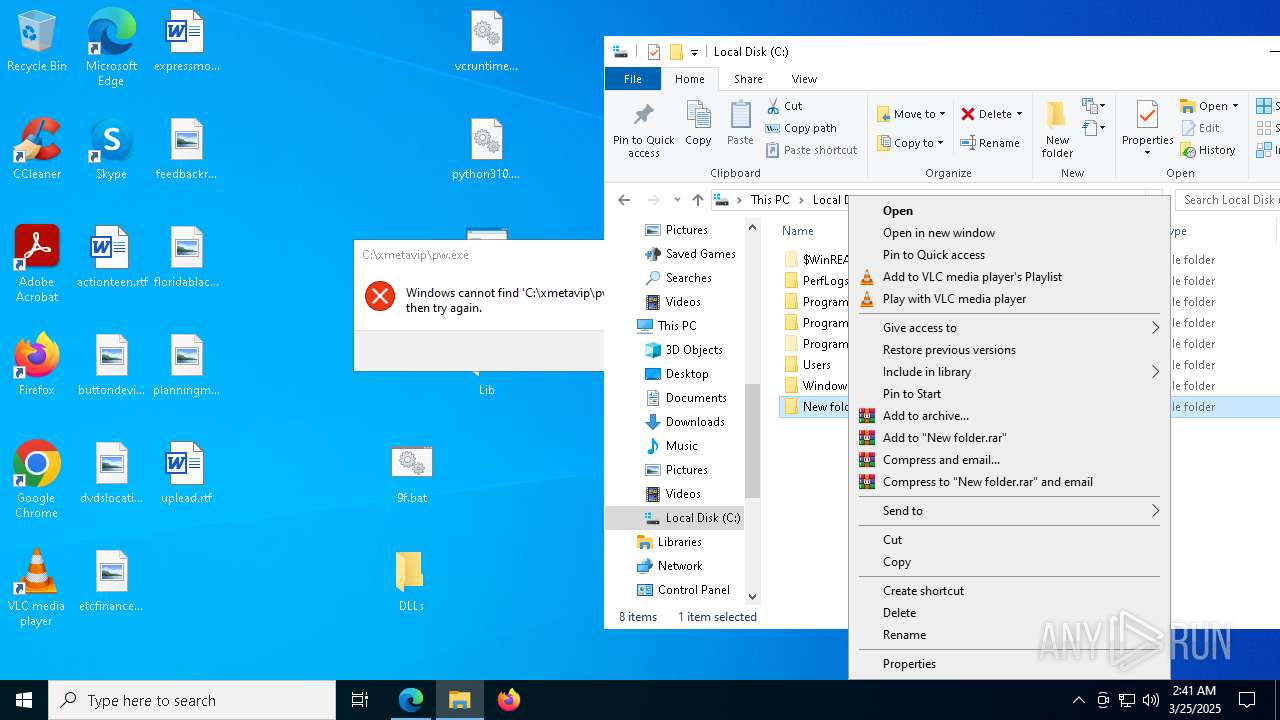Click Edit in the Open group

coord(1200,128)
